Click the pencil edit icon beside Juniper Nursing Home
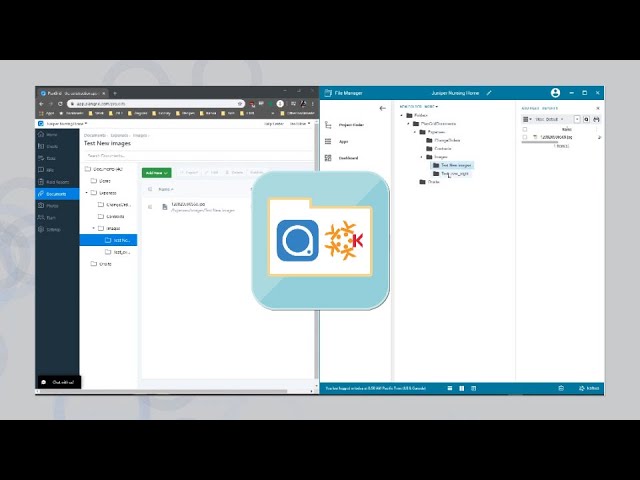The height and width of the screenshot is (480, 640). (x=489, y=93)
